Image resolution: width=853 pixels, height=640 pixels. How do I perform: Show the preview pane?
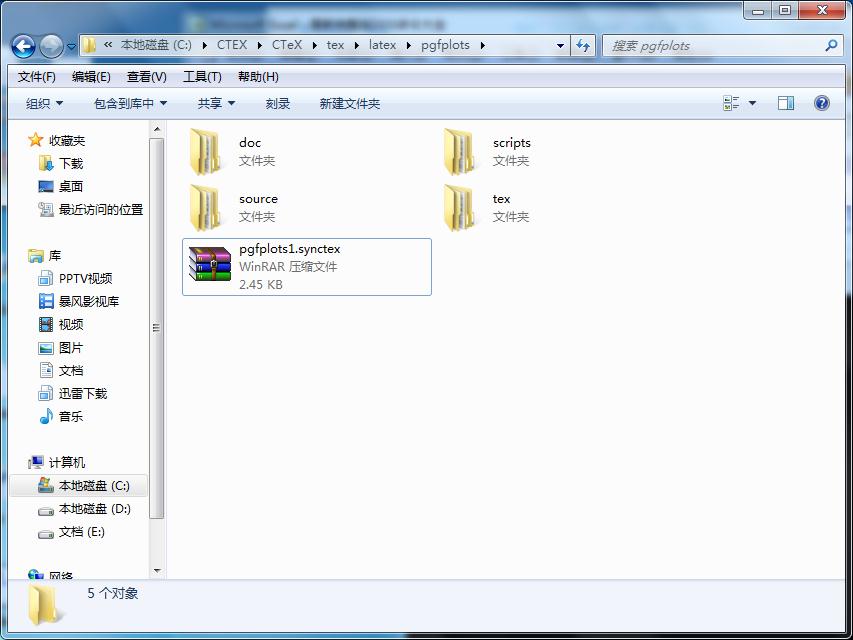click(x=785, y=103)
